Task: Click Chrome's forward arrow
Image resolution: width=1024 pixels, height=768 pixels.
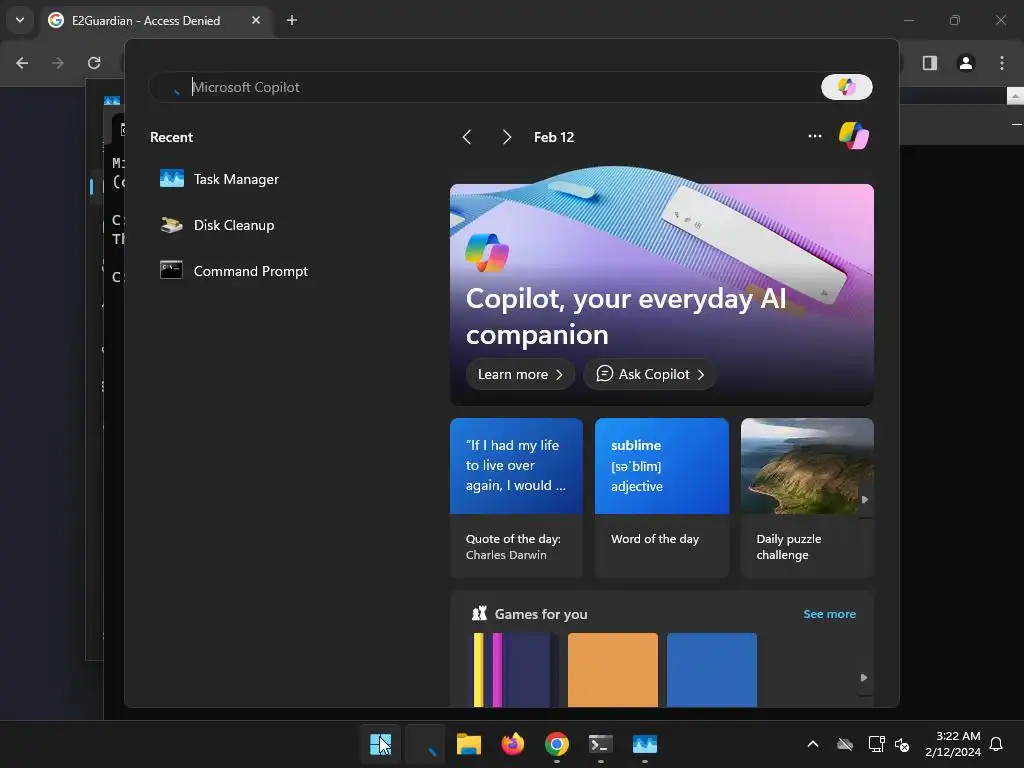Action: click(58, 63)
